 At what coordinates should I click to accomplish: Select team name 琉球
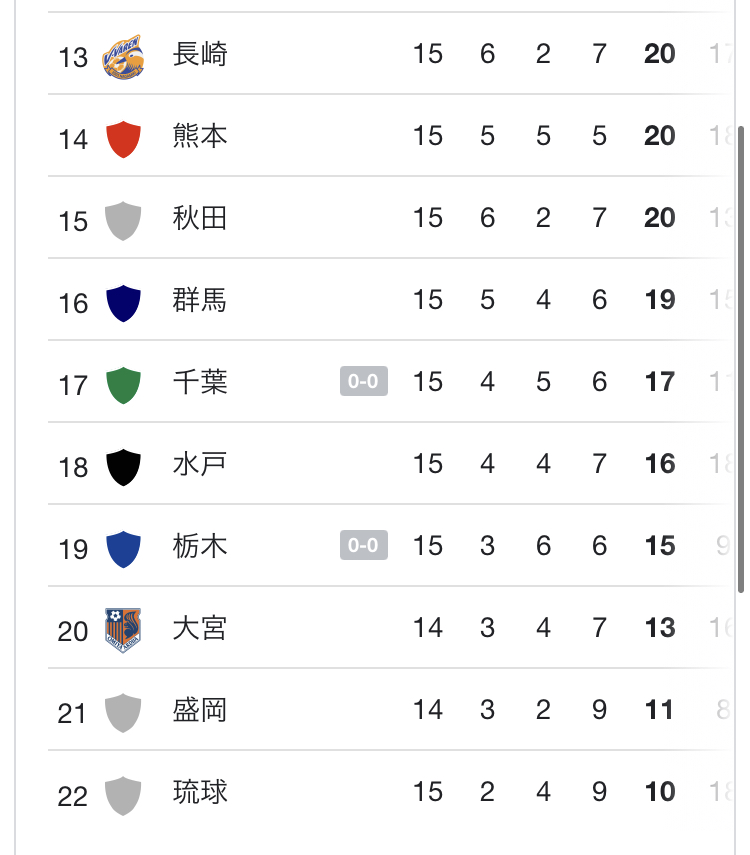pyautogui.click(x=200, y=792)
